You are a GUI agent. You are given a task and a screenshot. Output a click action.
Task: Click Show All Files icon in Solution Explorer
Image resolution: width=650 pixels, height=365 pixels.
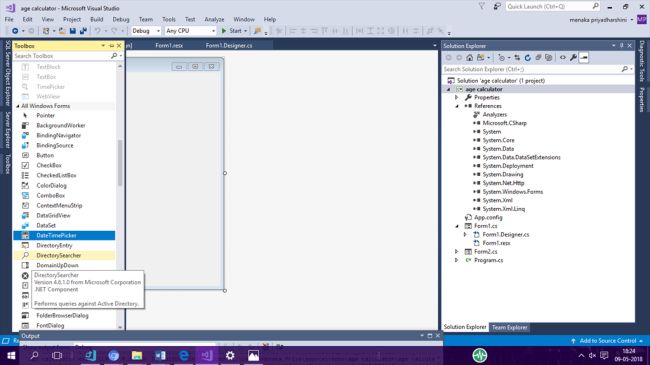[x=548, y=58]
